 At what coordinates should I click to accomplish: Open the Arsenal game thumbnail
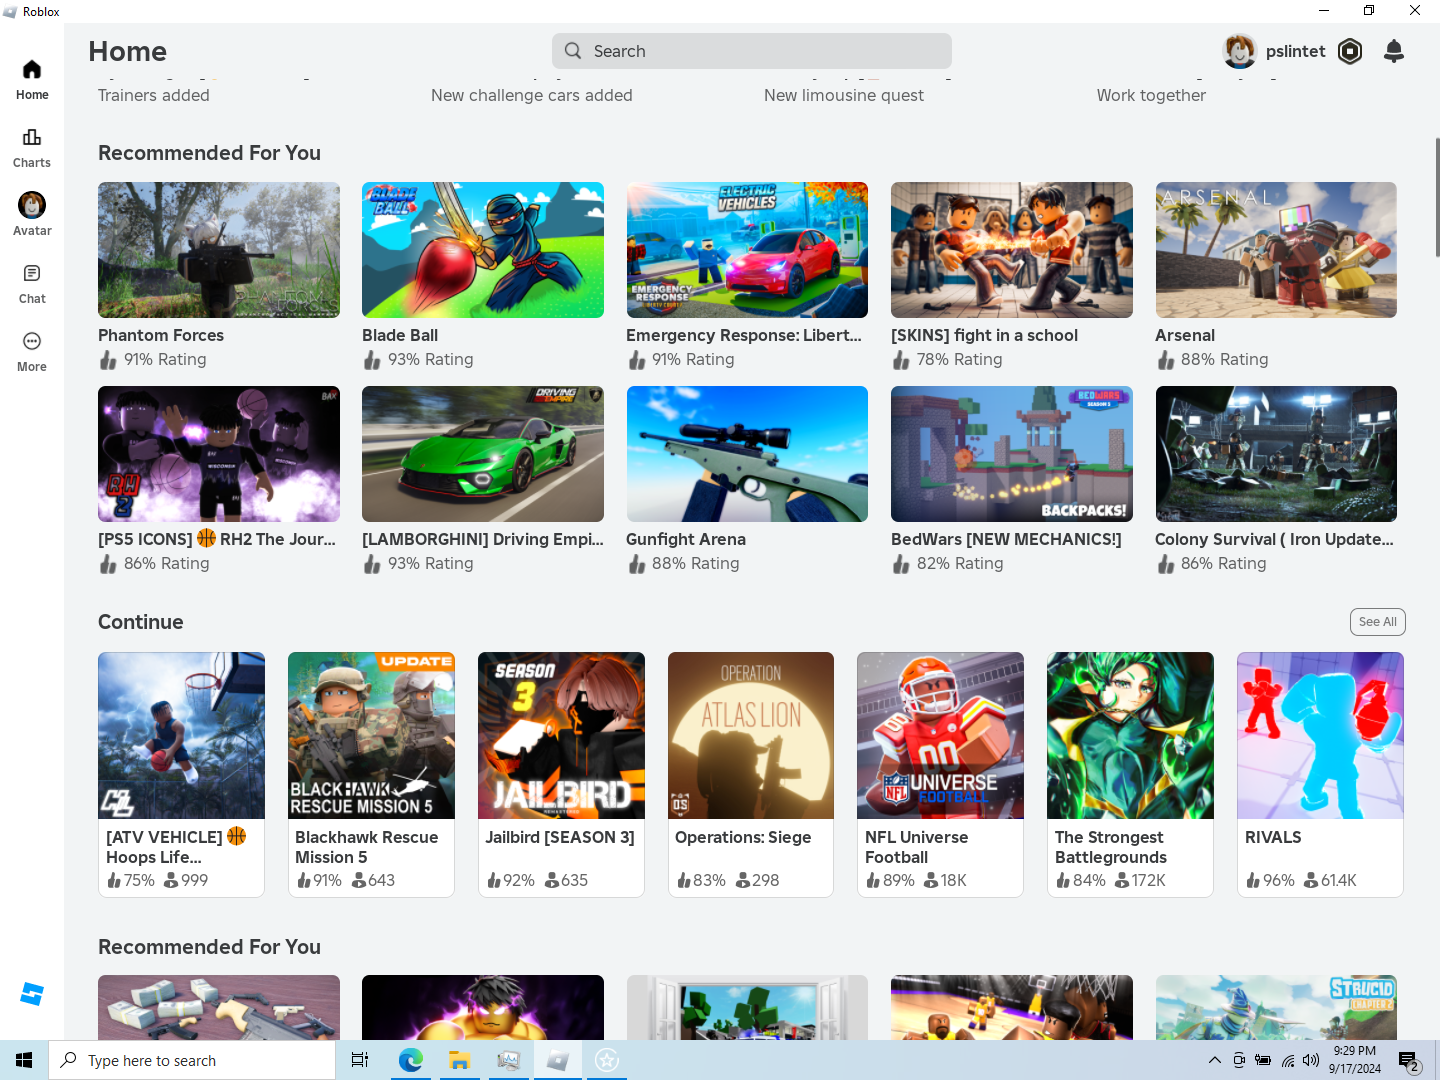click(x=1276, y=250)
